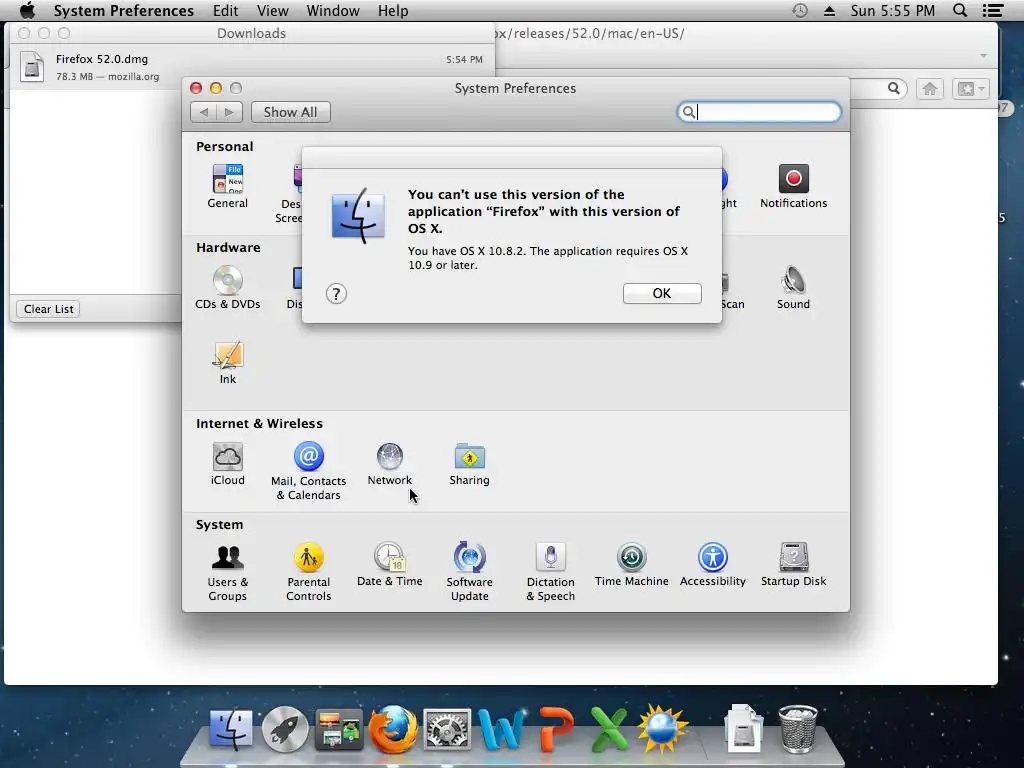Click the Time Machine menu bar icon
Image resolution: width=1024 pixels, height=768 pixels.
[800, 10]
